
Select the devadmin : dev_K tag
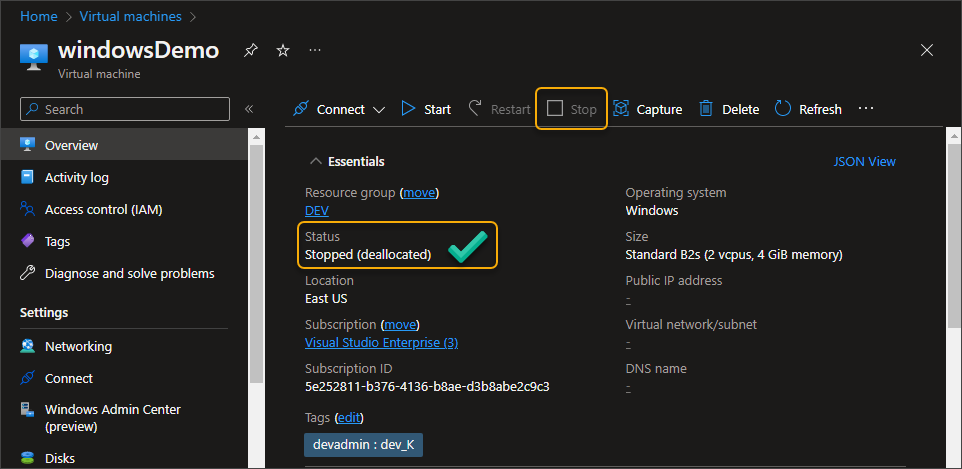tap(363, 445)
